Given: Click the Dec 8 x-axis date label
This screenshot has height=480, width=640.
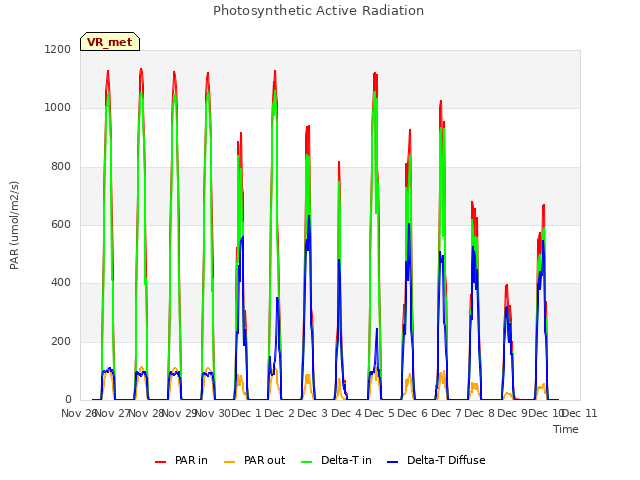Looking at the screenshot, I should tap(480, 413).
